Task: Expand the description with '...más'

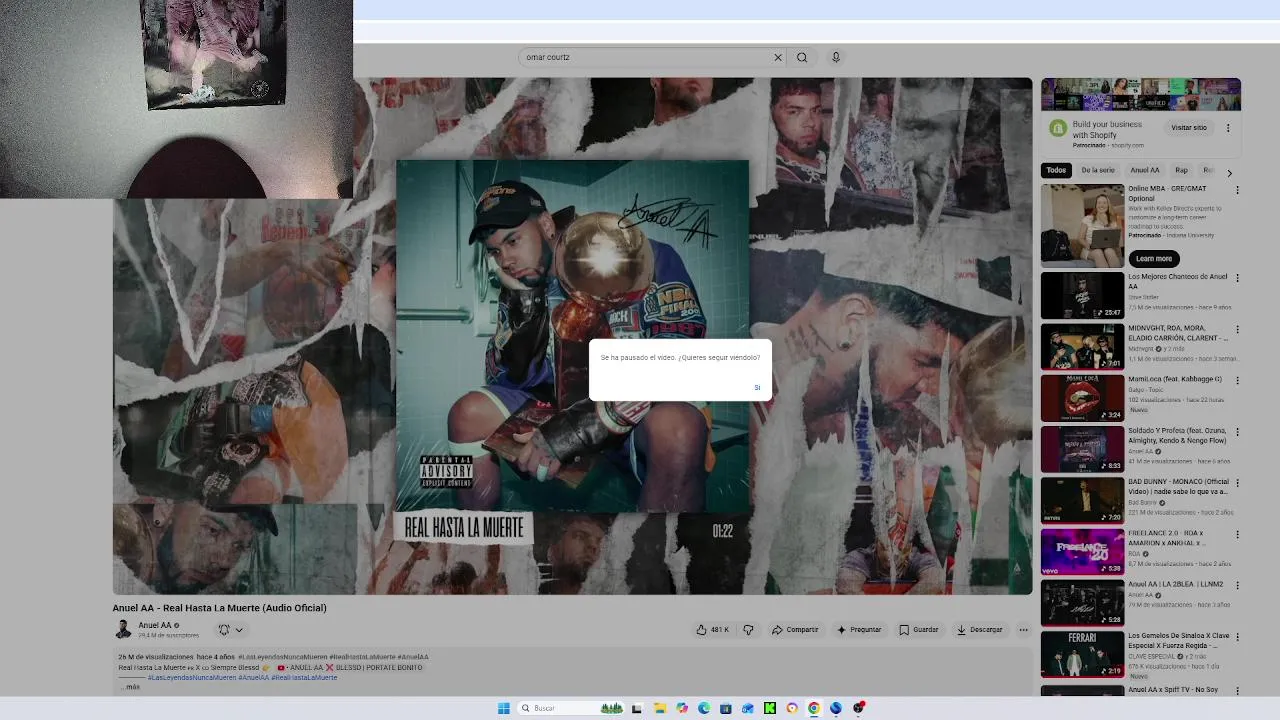Action: pos(130,687)
